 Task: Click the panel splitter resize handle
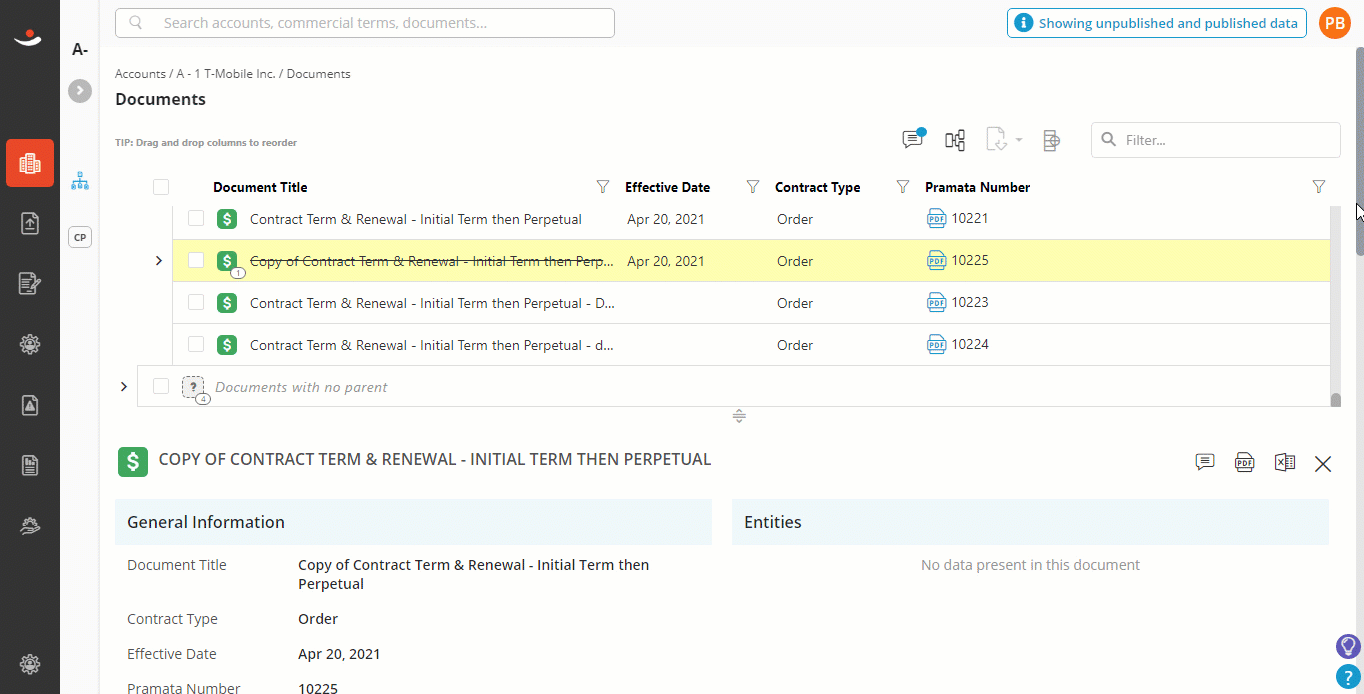click(x=739, y=416)
